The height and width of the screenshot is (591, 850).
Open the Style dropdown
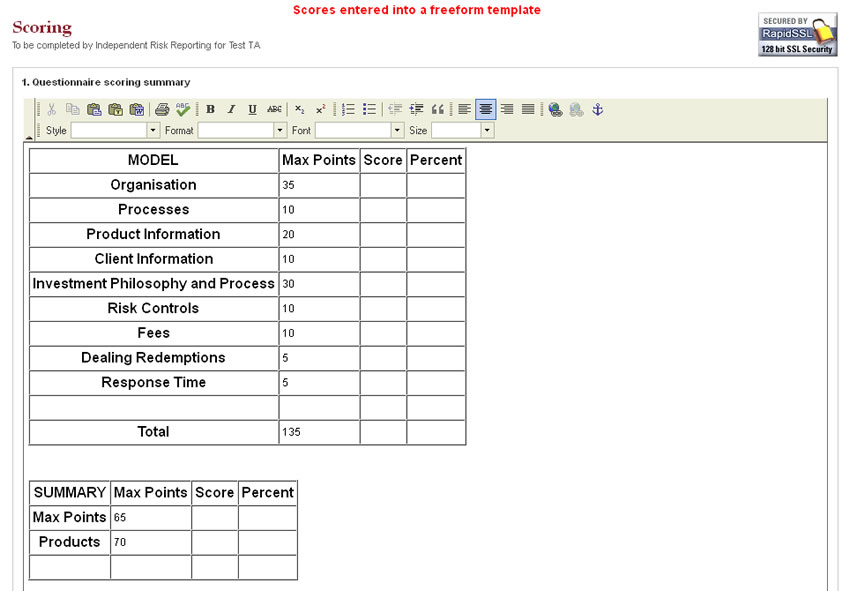(x=153, y=131)
